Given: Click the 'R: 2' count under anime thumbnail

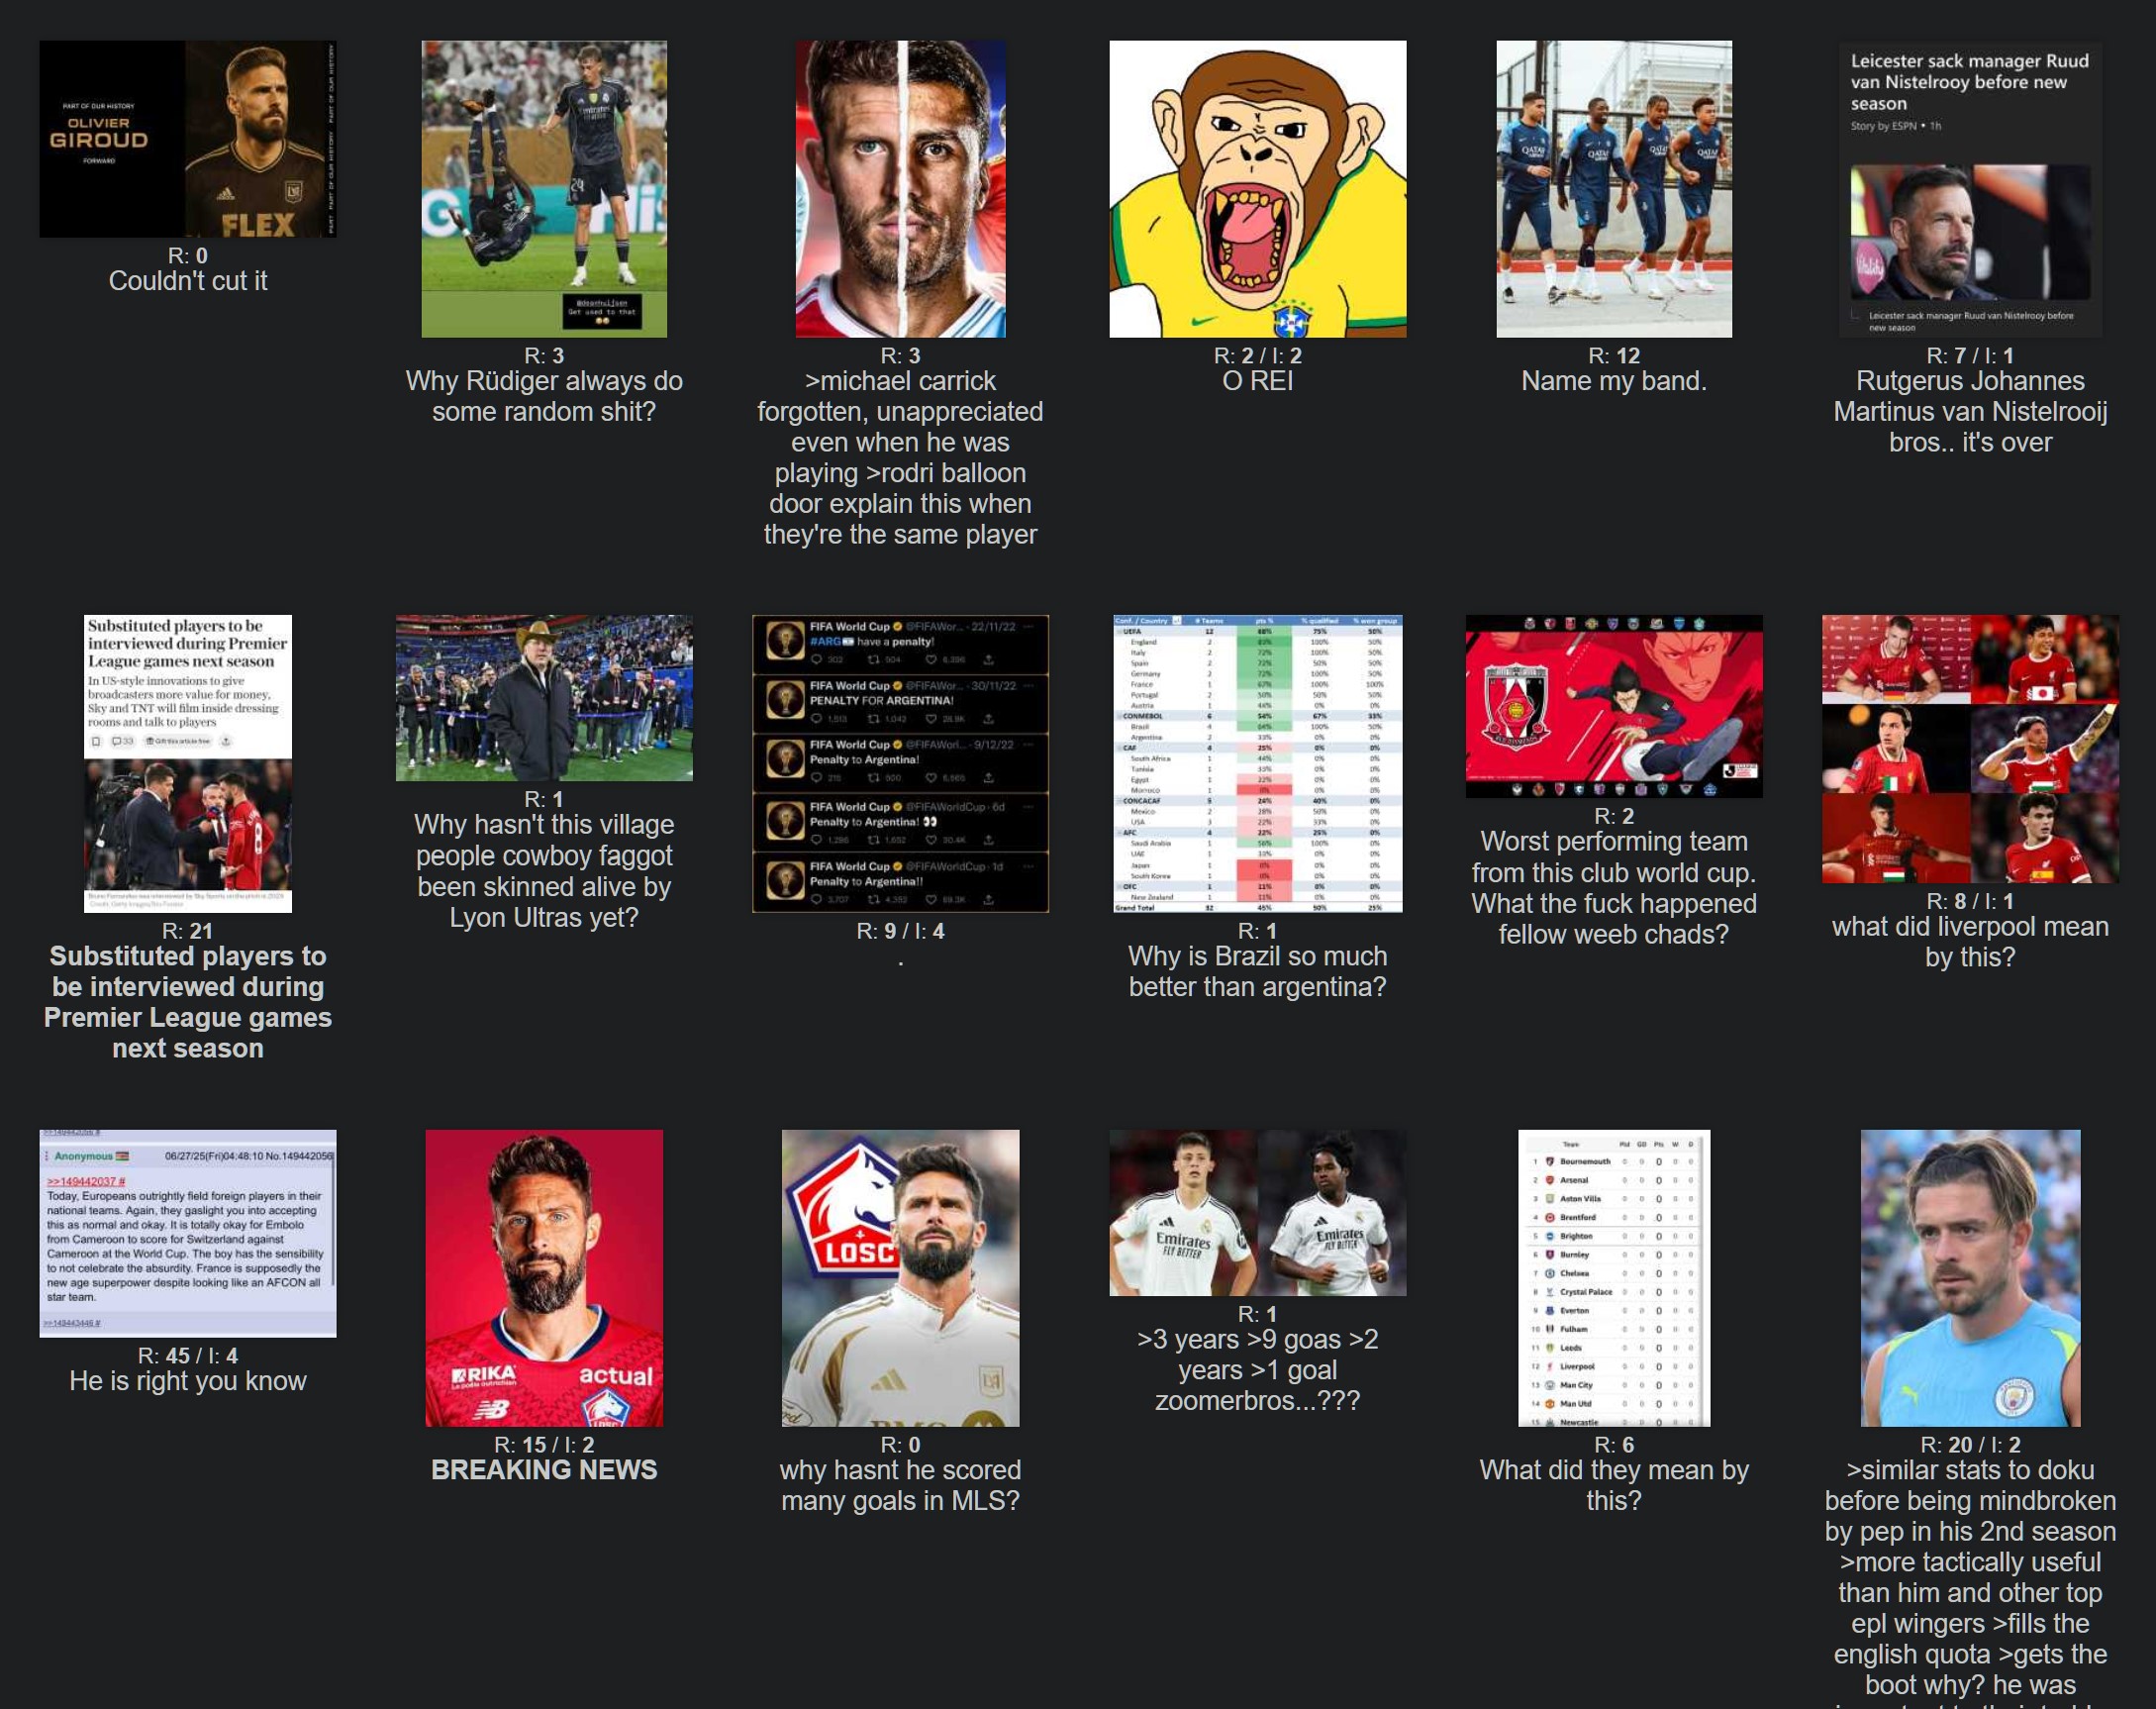Looking at the screenshot, I should [1614, 816].
